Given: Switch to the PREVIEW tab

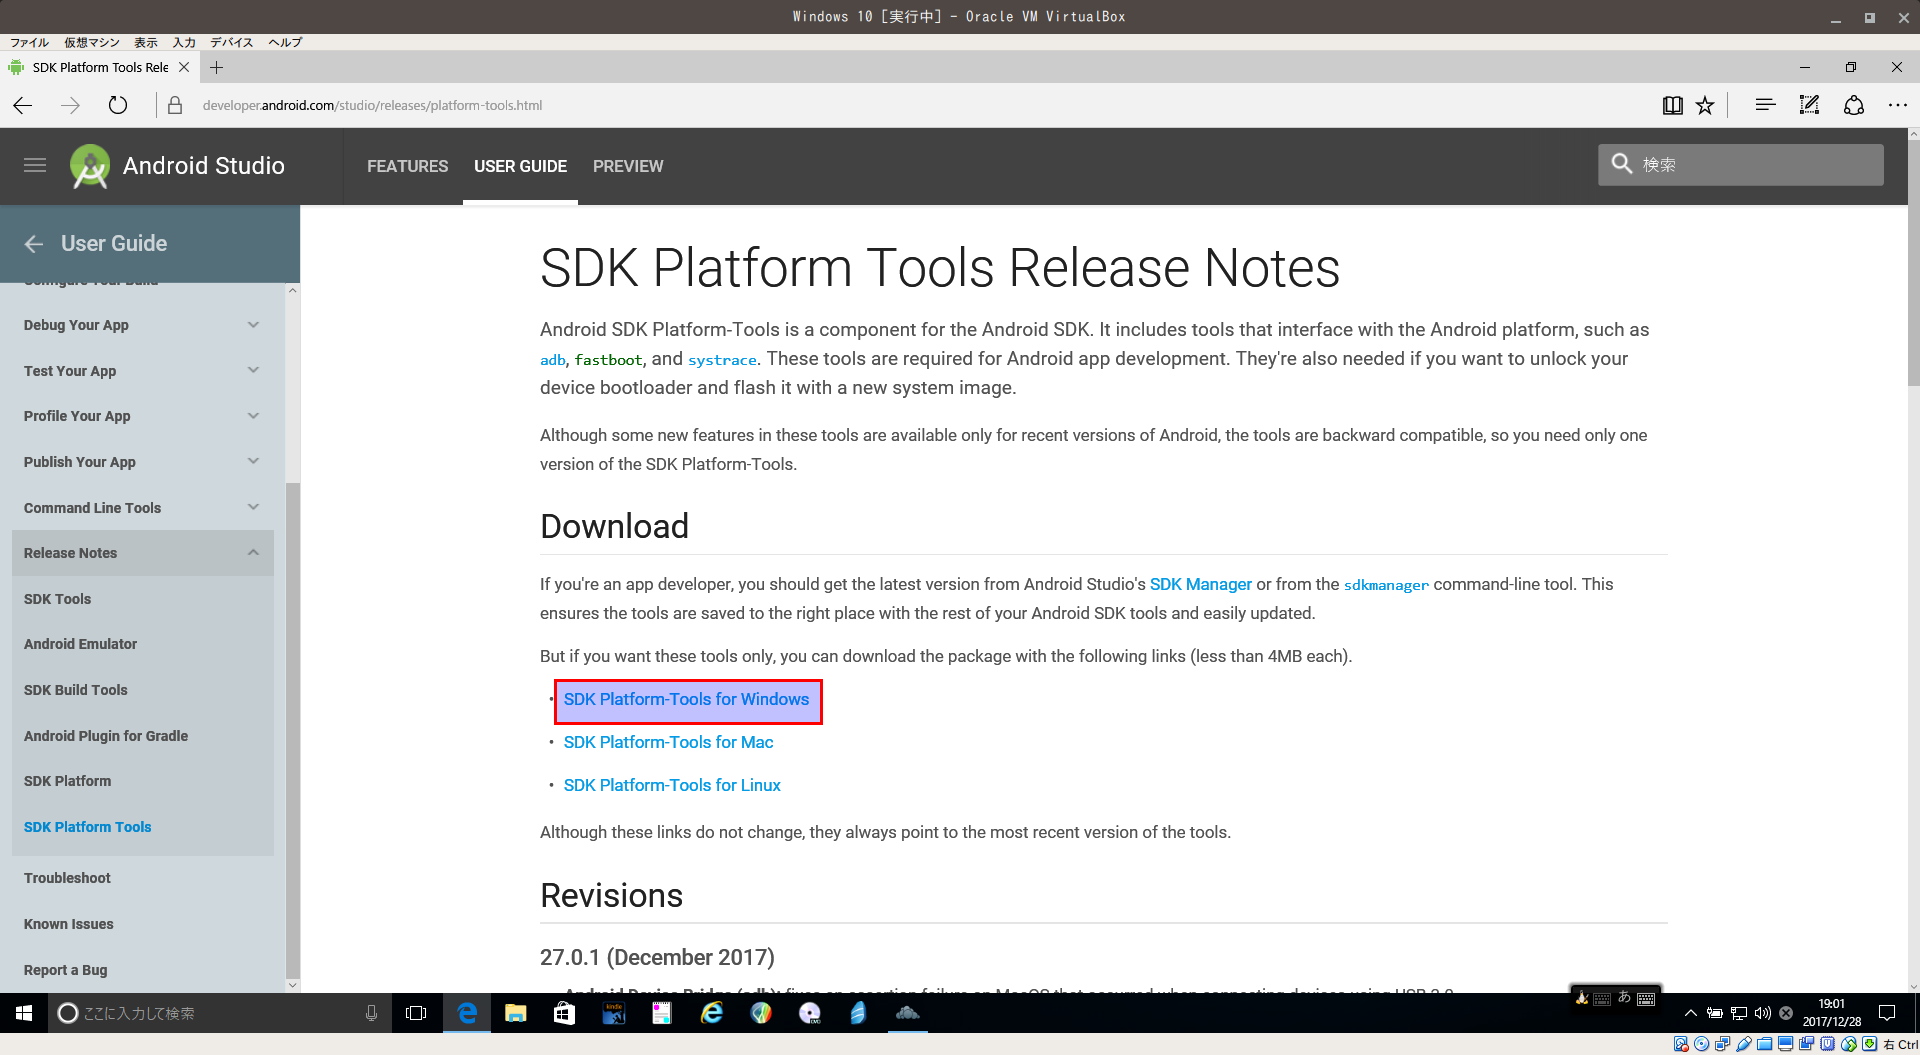Looking at the screenshot, I should click(628, 166).
